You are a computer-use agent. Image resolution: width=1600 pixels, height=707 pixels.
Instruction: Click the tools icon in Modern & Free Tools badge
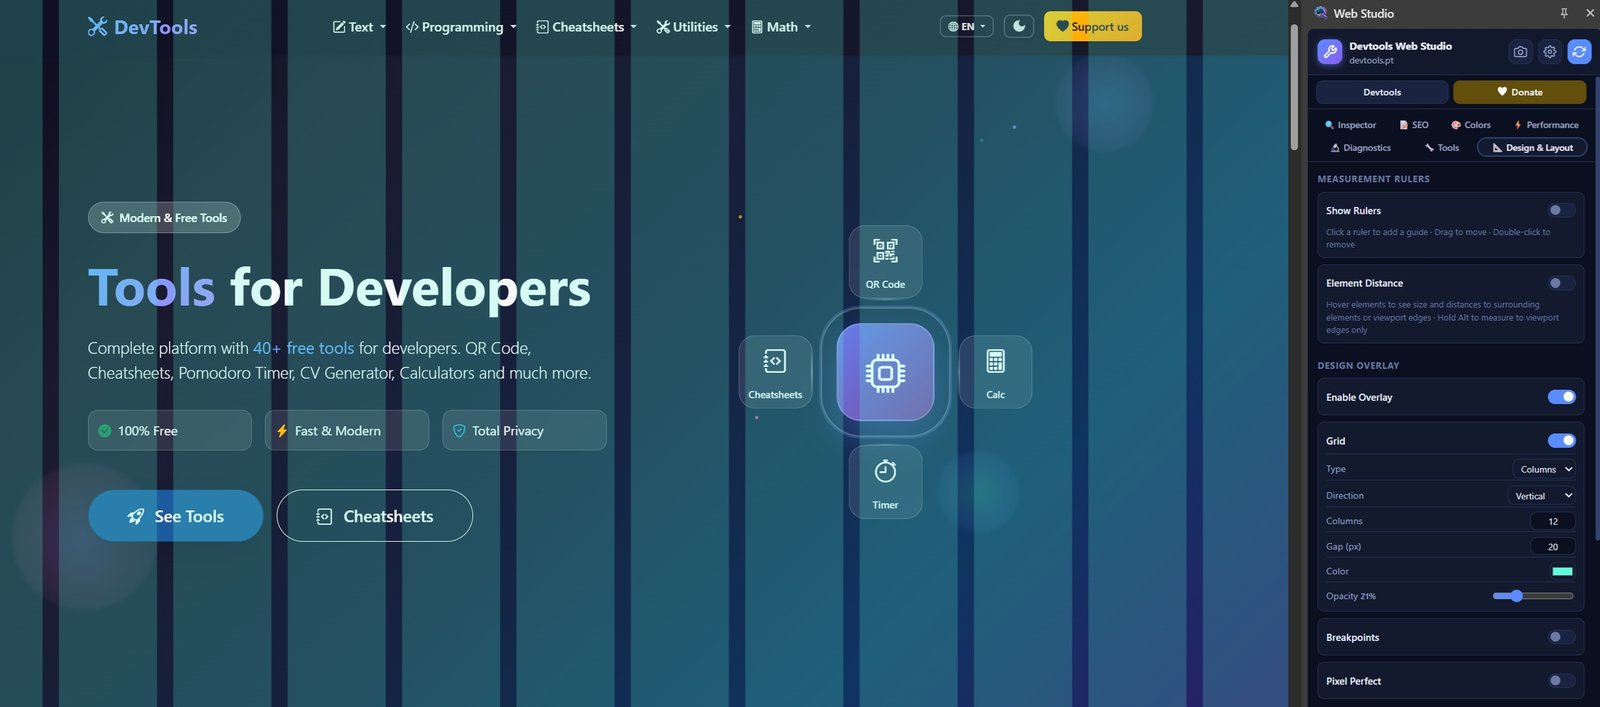coord(107,218)
